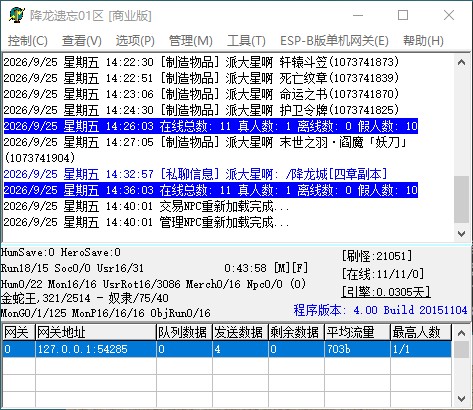473x410 pixels.
Task: Click the 最高人数 column header
Action: pyautogui.click(x=421, y=332)
